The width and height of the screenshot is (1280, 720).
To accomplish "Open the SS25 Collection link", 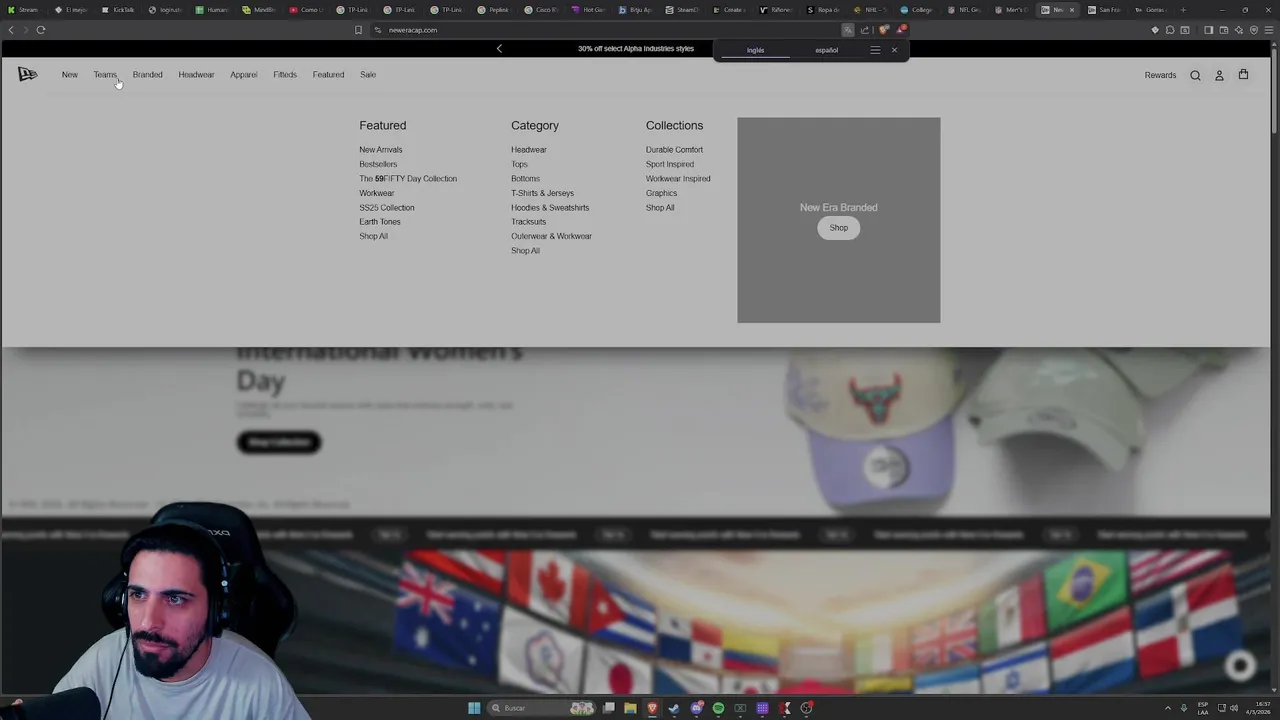I will click(387, 208).
